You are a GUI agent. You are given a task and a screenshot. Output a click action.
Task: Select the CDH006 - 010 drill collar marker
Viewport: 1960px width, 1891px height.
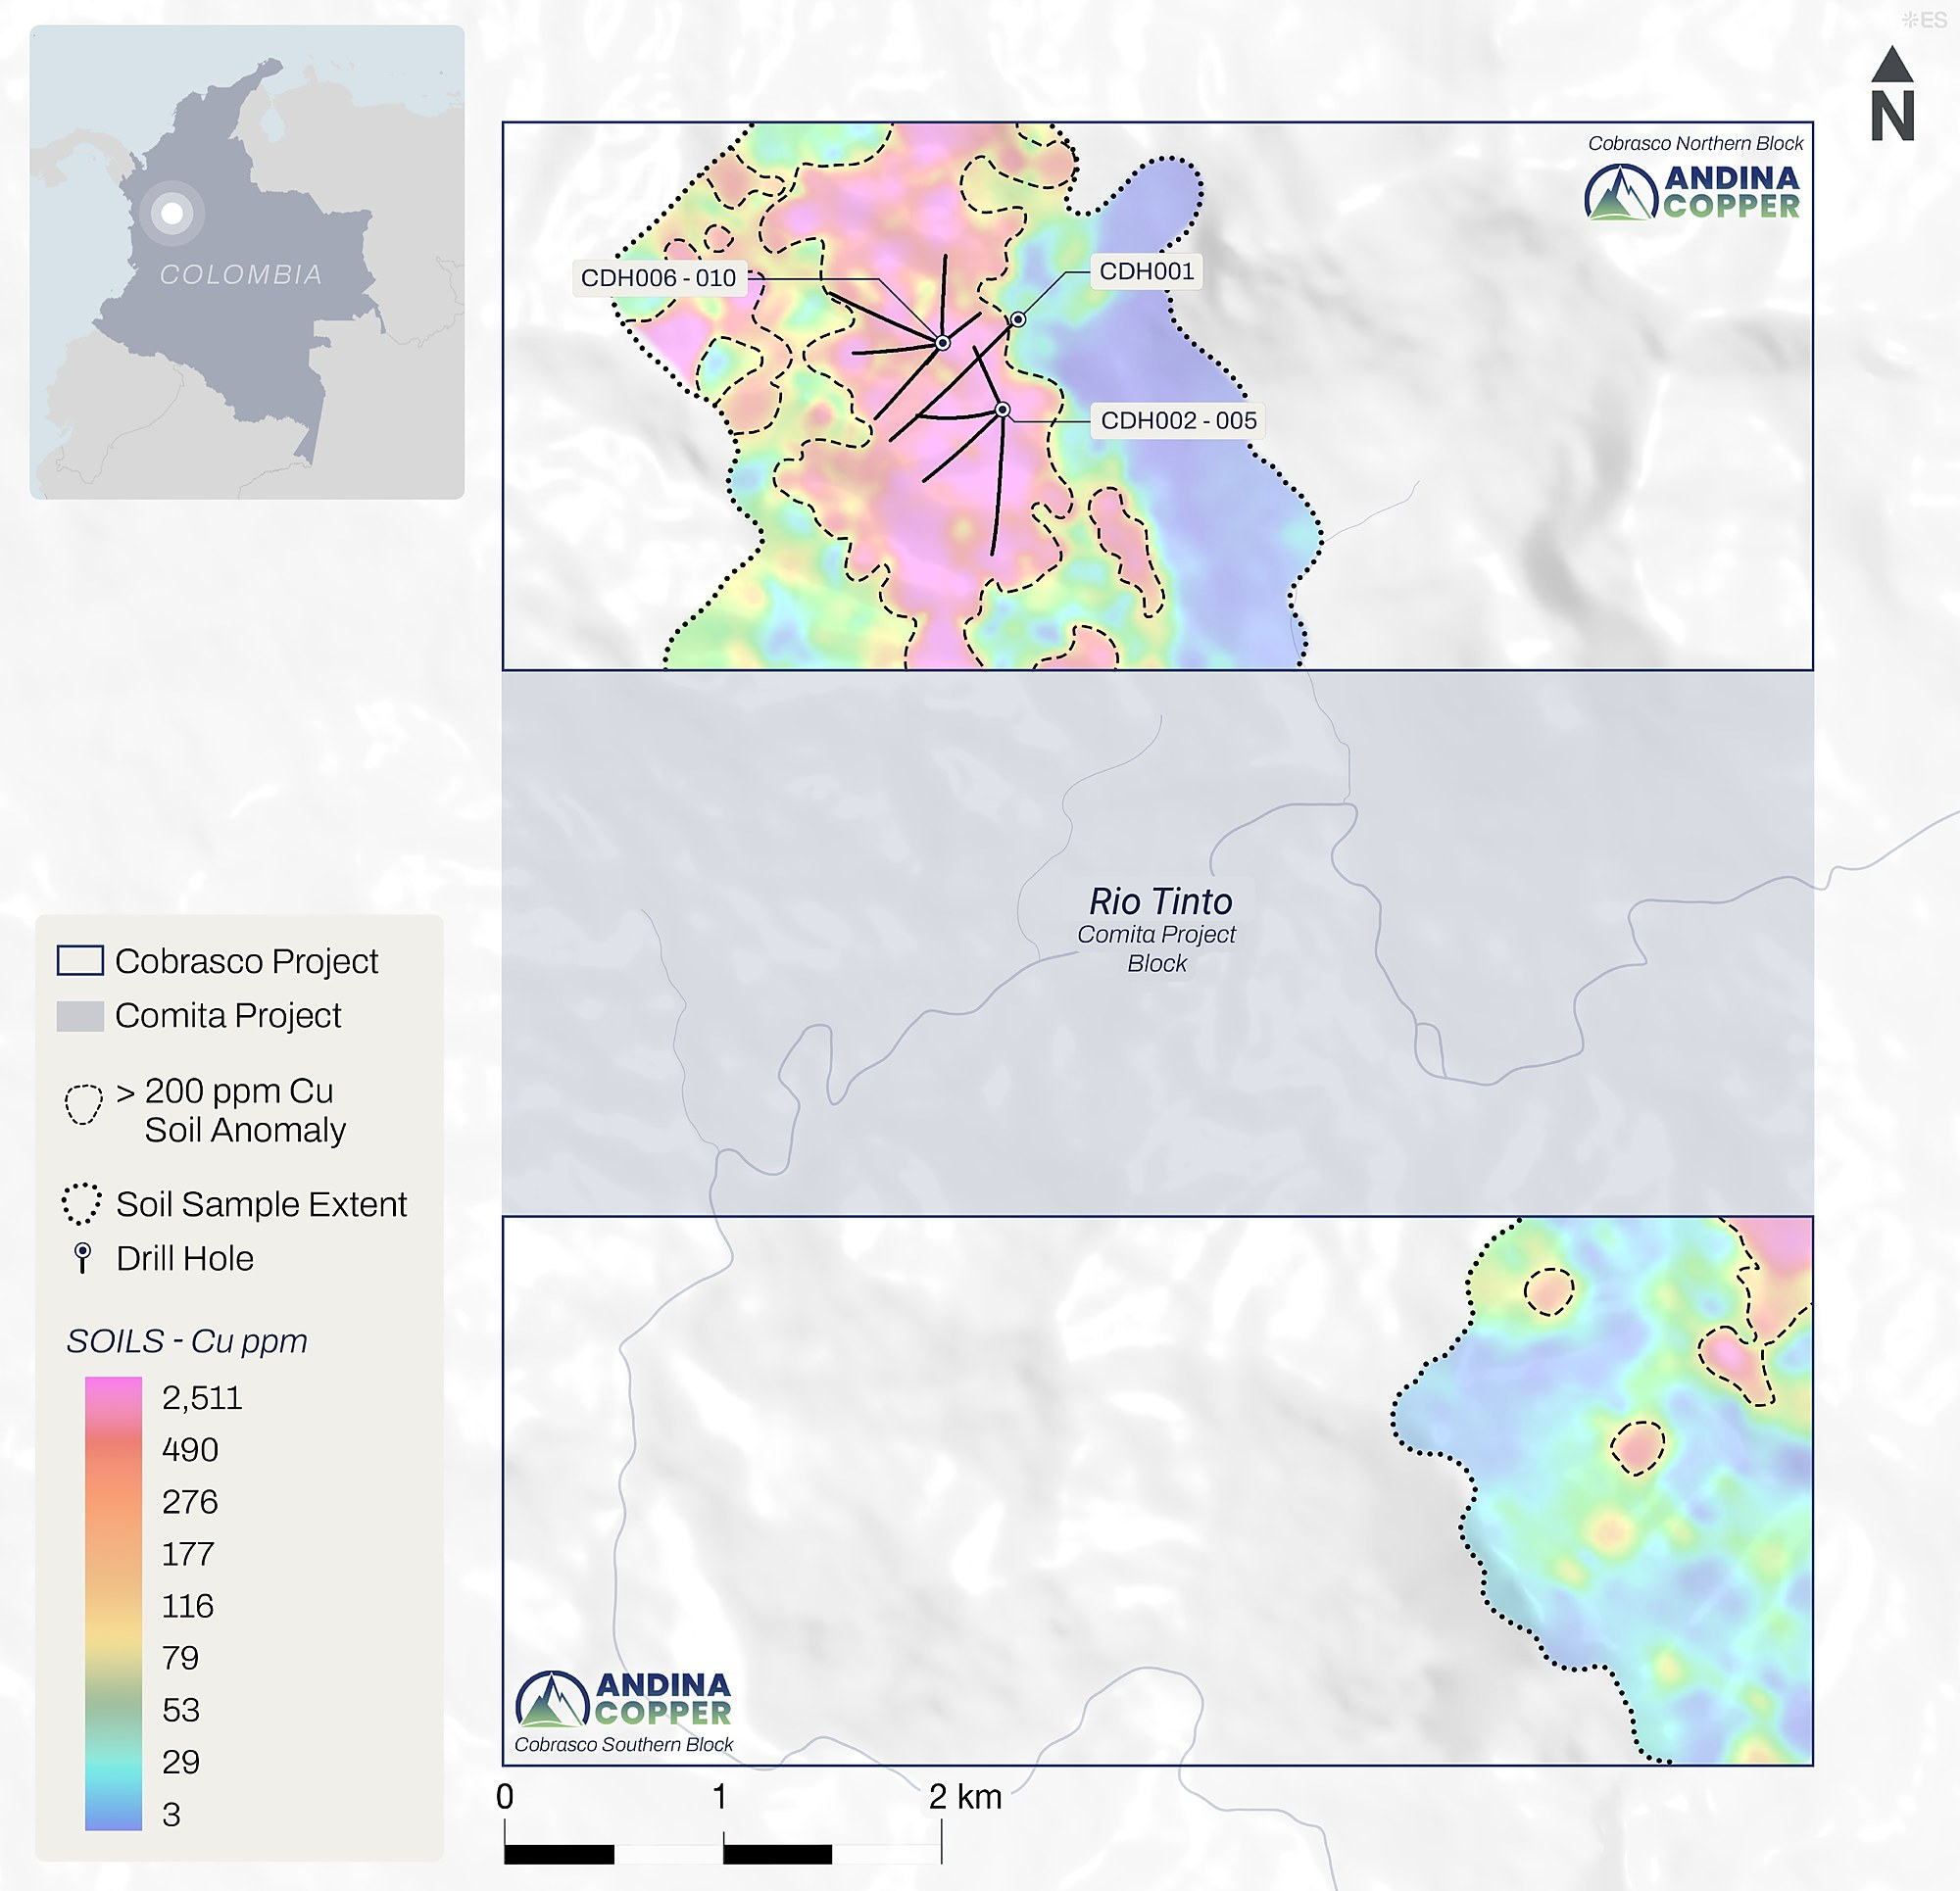click(942, 343)
